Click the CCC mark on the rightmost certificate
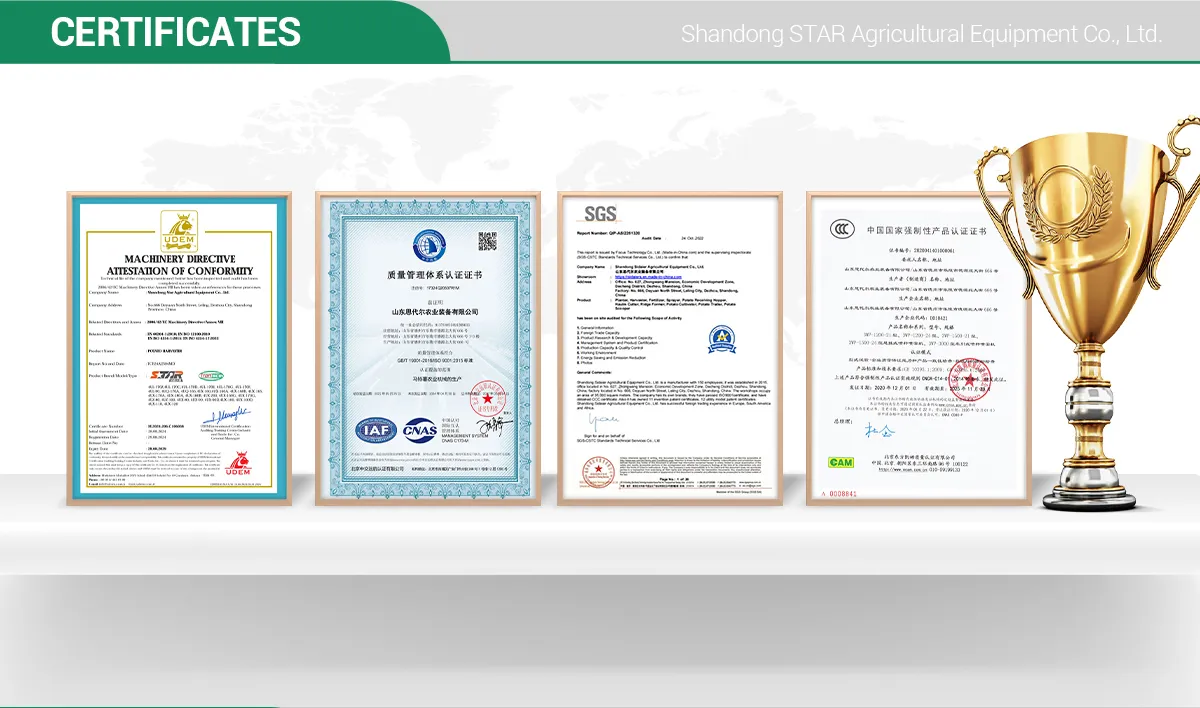Screen dimensions: 1200x708 (840, 230)
